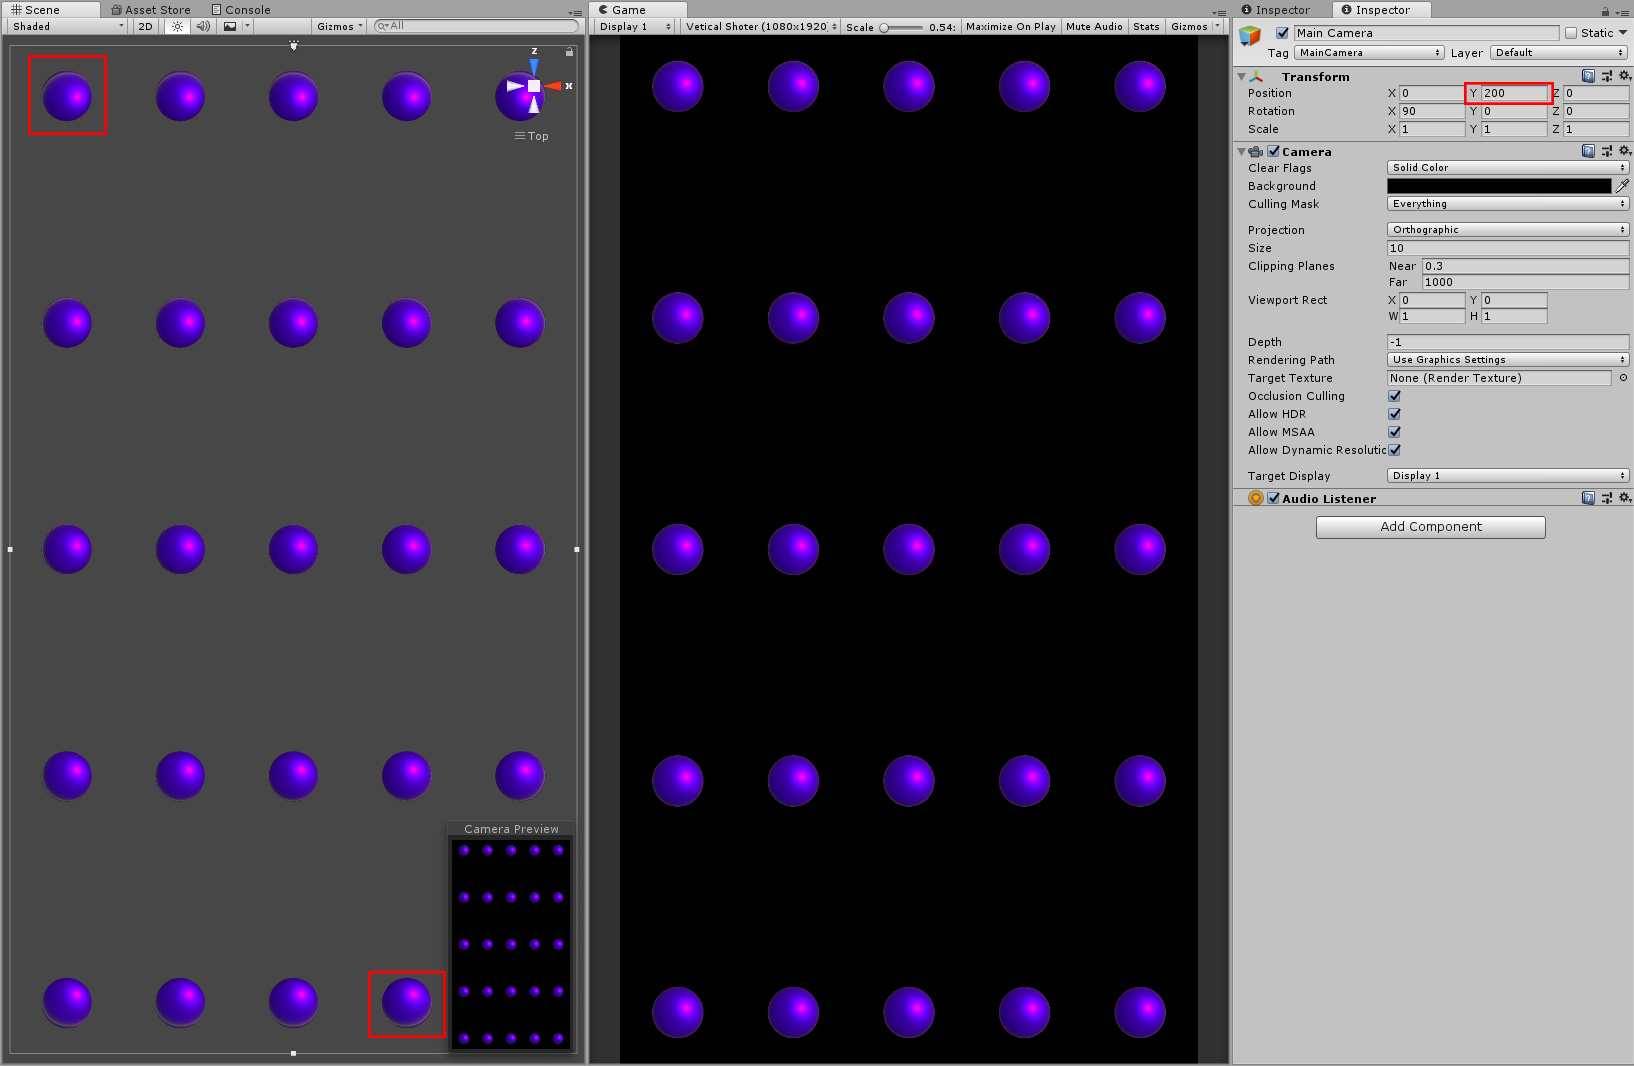Click the Top view label under gizmo
The image size is (1634, 1066).
(x=532, y=136)
